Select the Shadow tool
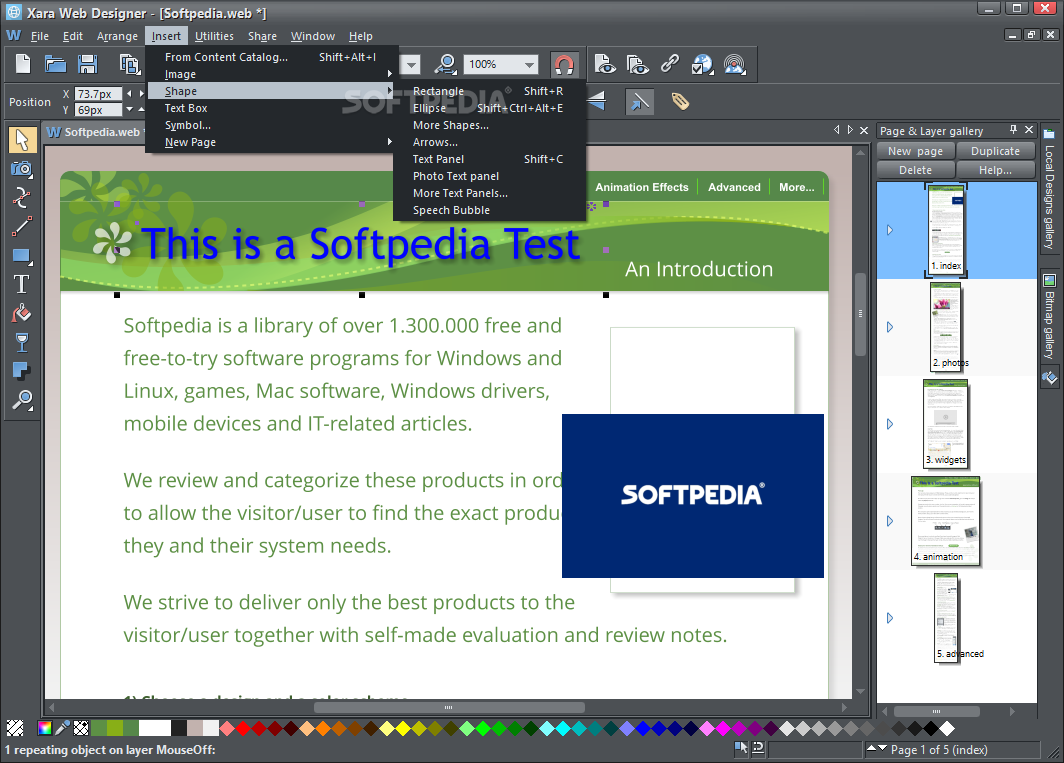This screenshot has height=763, width=1064. coord(22,371)
